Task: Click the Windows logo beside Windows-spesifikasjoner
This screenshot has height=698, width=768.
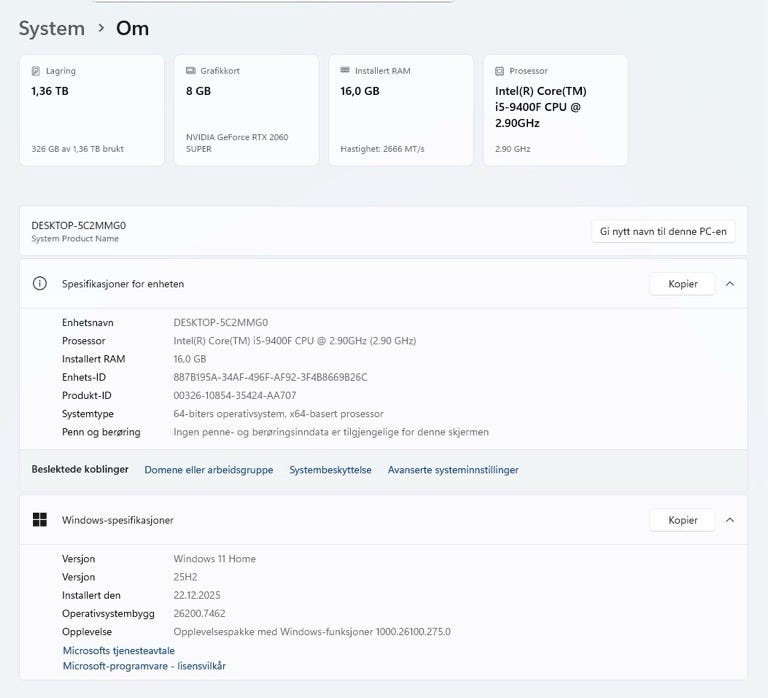Action: 40,520
